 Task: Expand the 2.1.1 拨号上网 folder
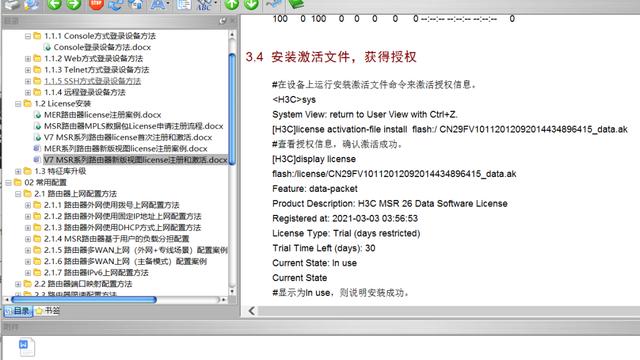28,205
